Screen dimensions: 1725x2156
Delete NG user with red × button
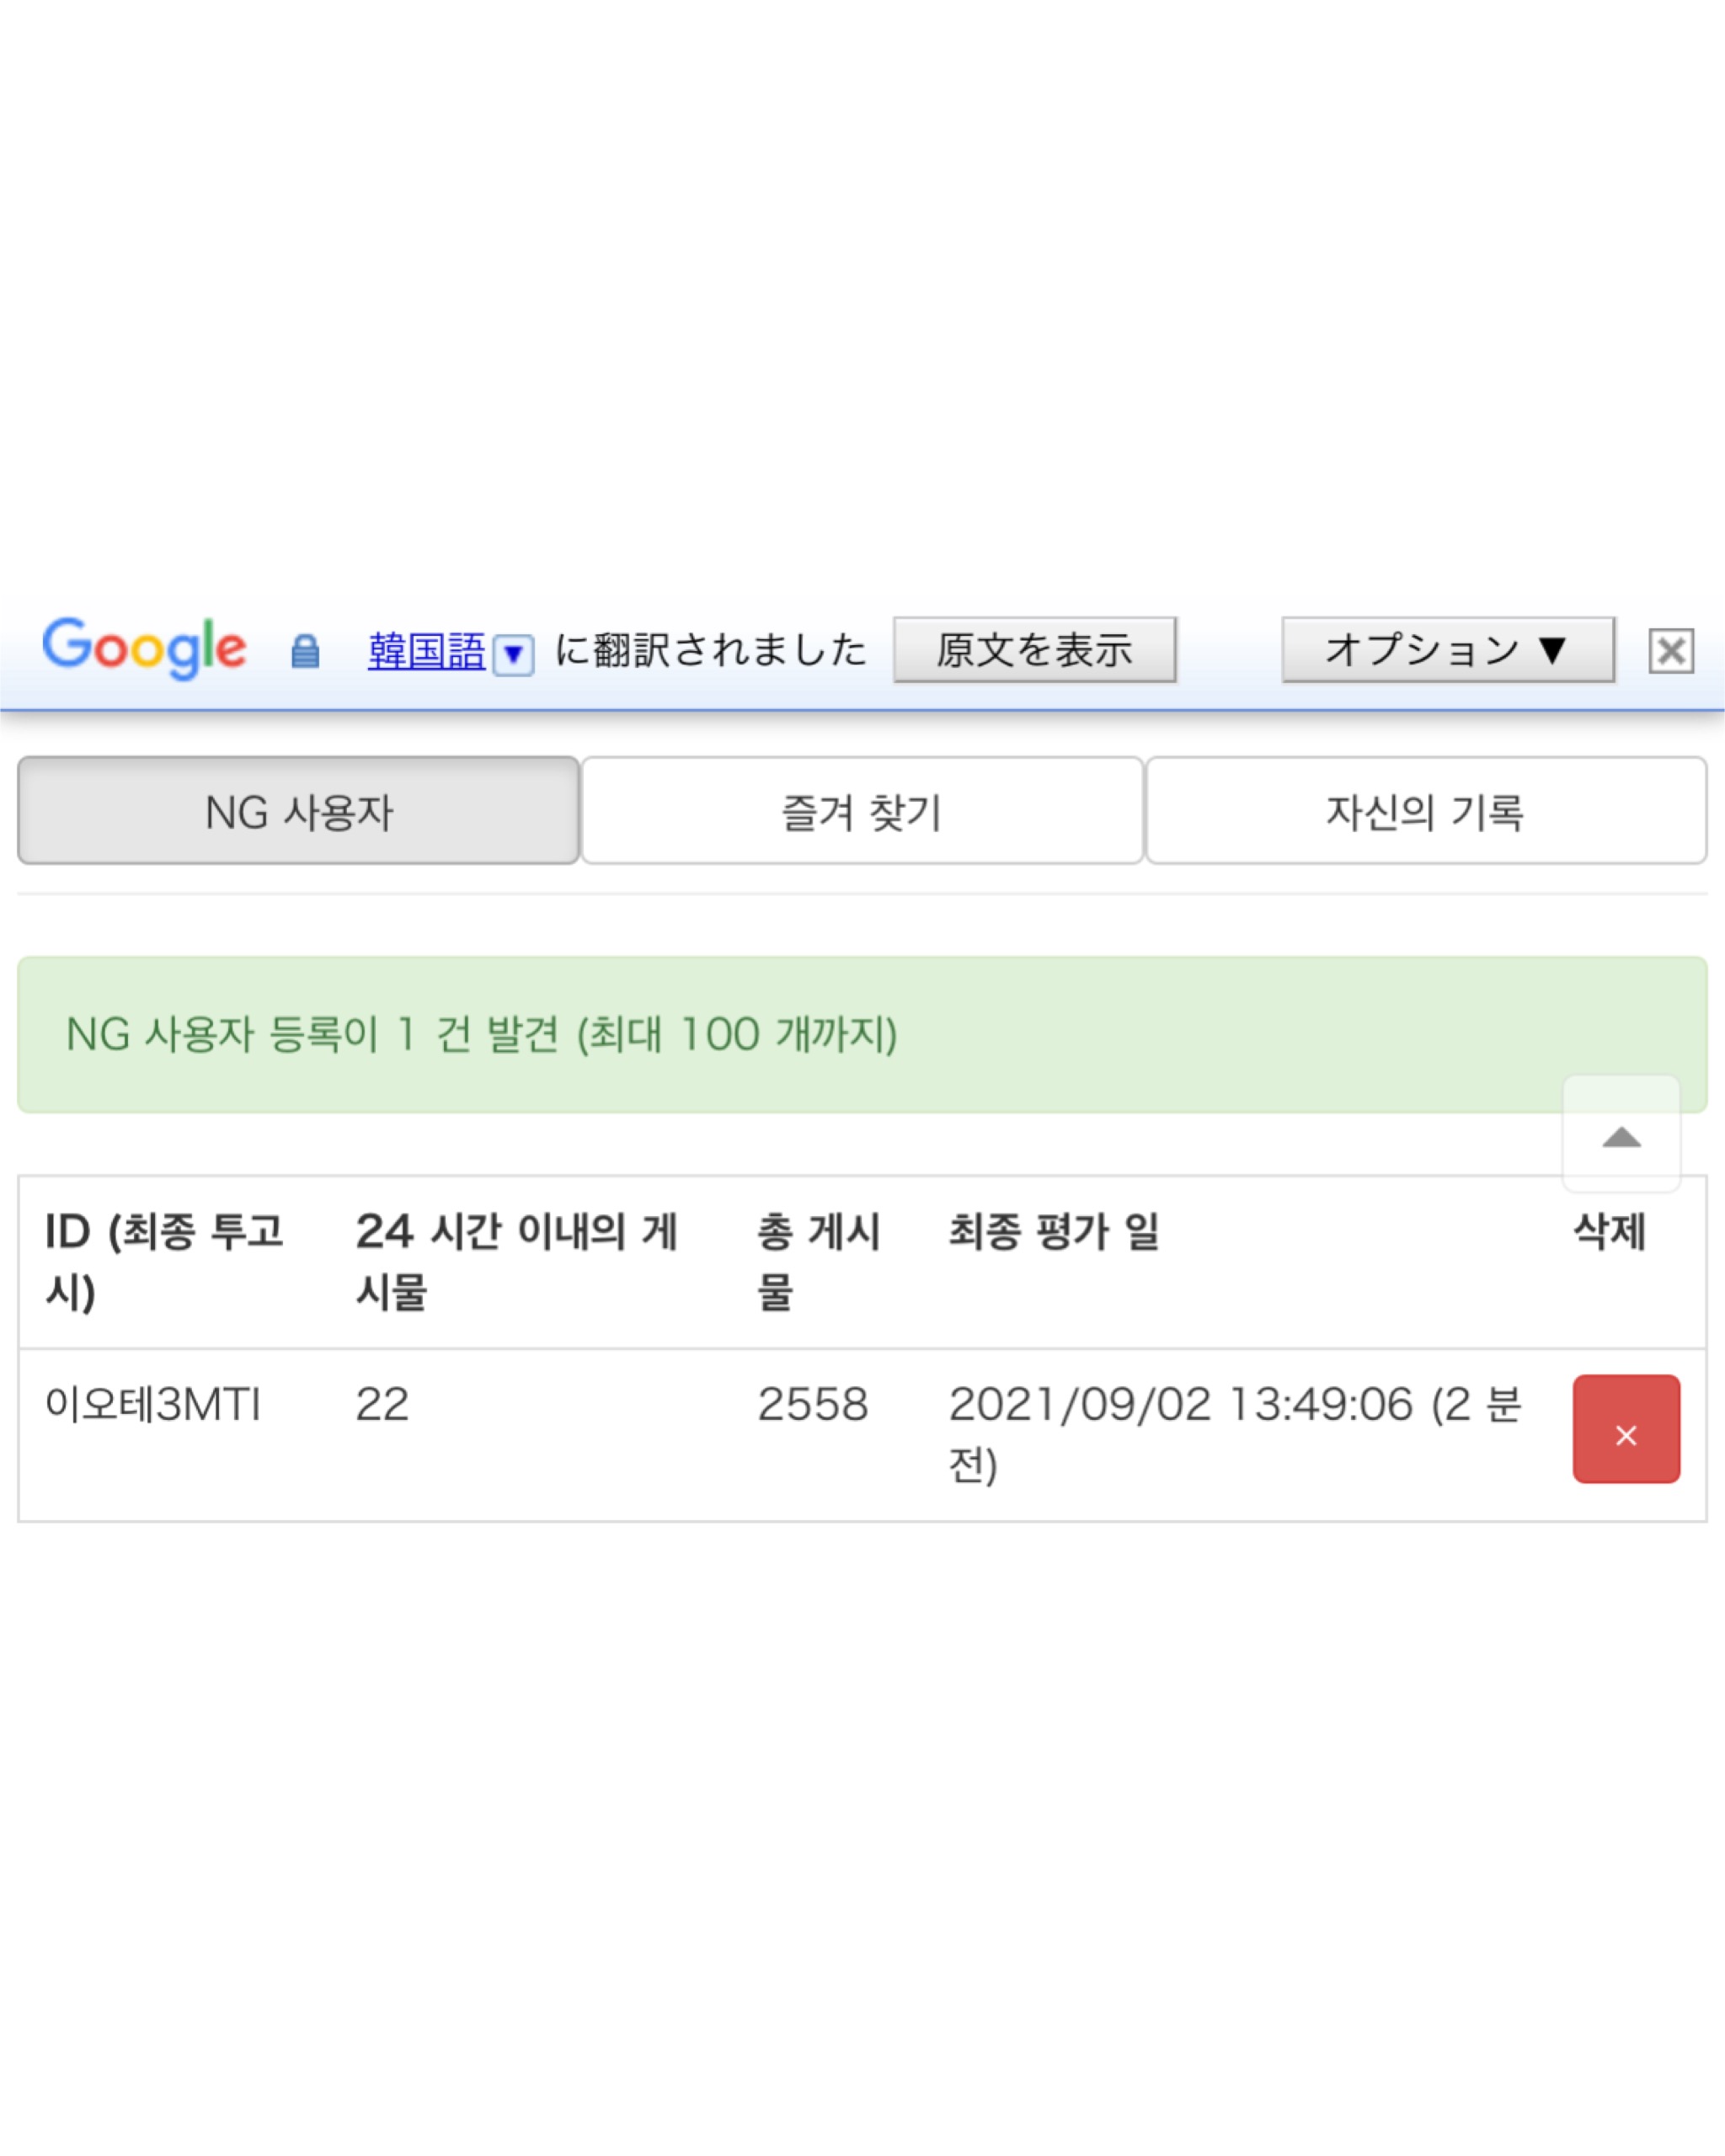(1626, 1429)
